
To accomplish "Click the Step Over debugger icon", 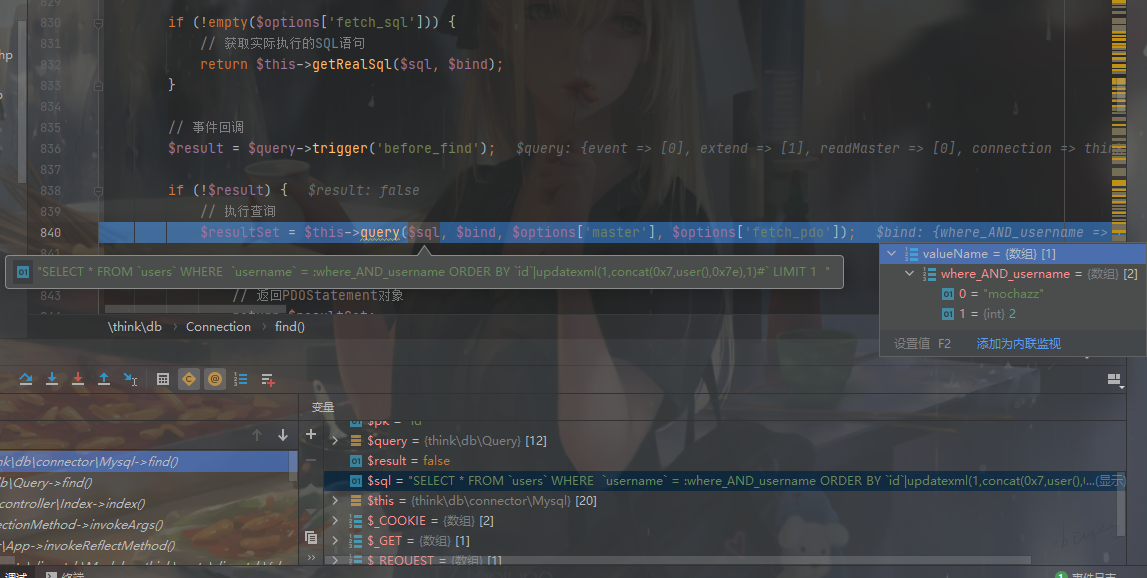I will [x=26, y=379].
